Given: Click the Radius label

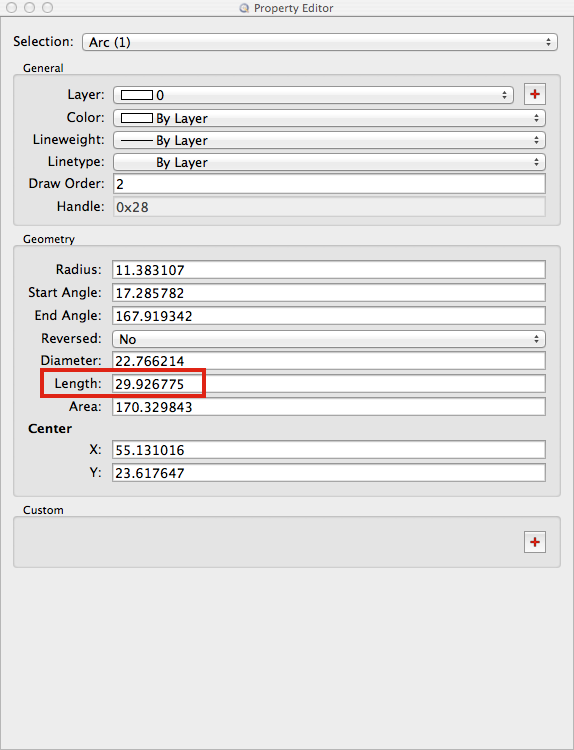Looking at the screenshot, I should 78,270.
